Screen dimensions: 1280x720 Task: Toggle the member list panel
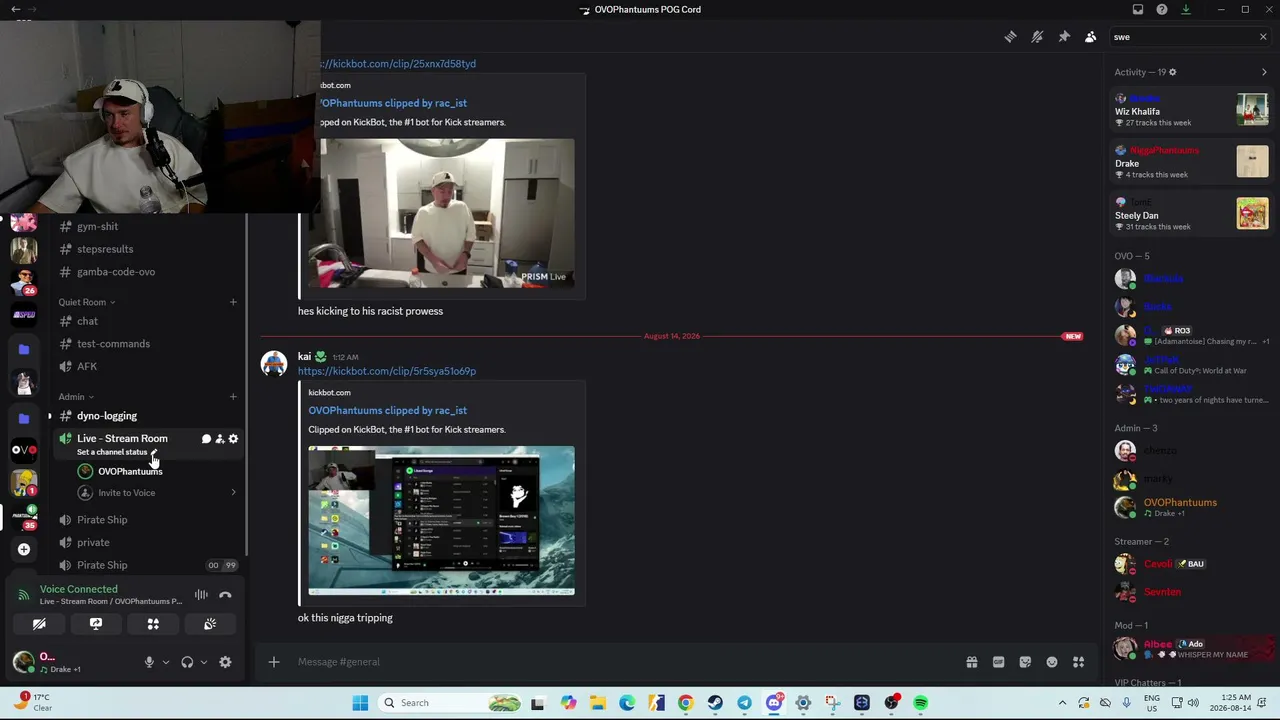pyautogui.click(x=1090, y=37)
